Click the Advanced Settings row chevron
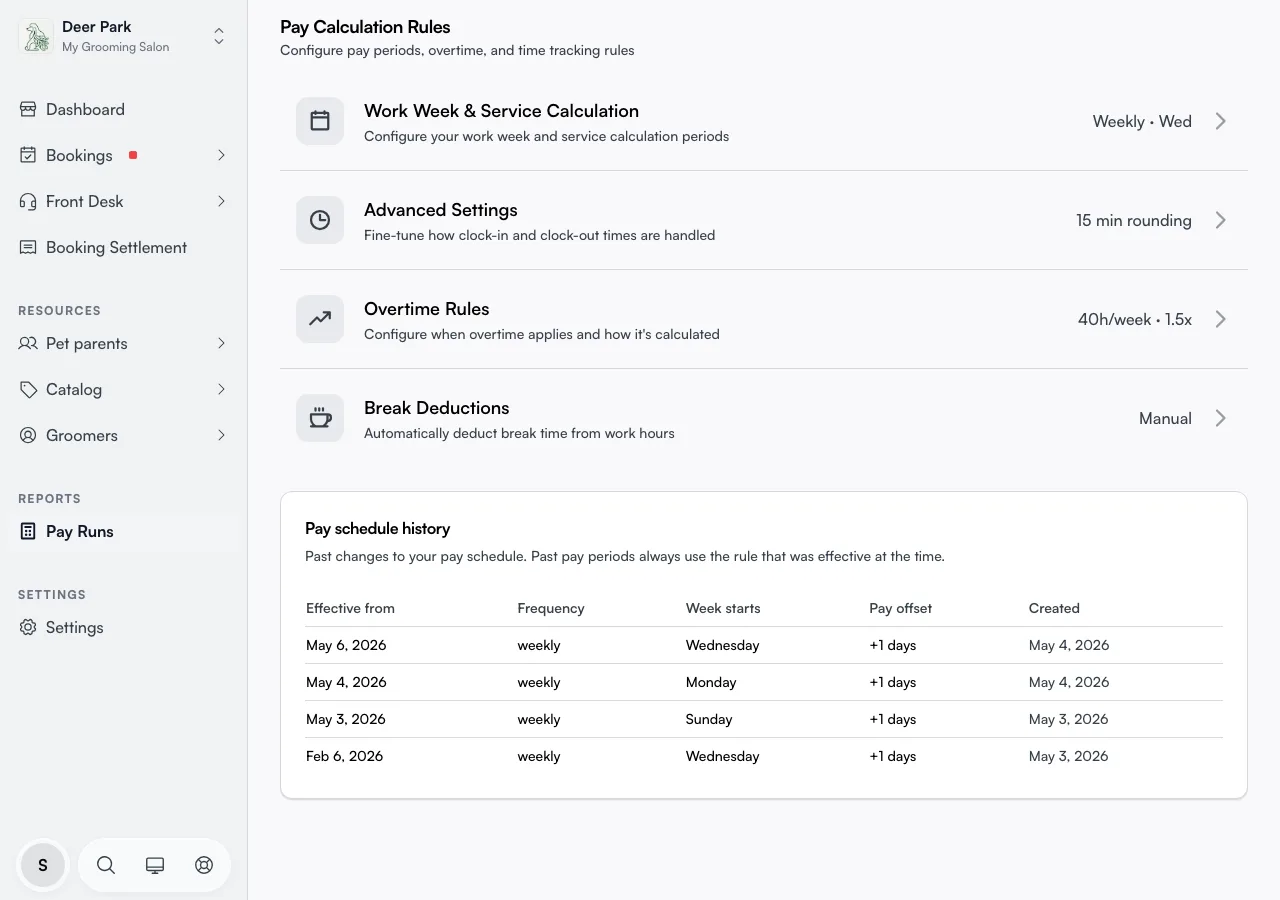 coord(1220,220)
